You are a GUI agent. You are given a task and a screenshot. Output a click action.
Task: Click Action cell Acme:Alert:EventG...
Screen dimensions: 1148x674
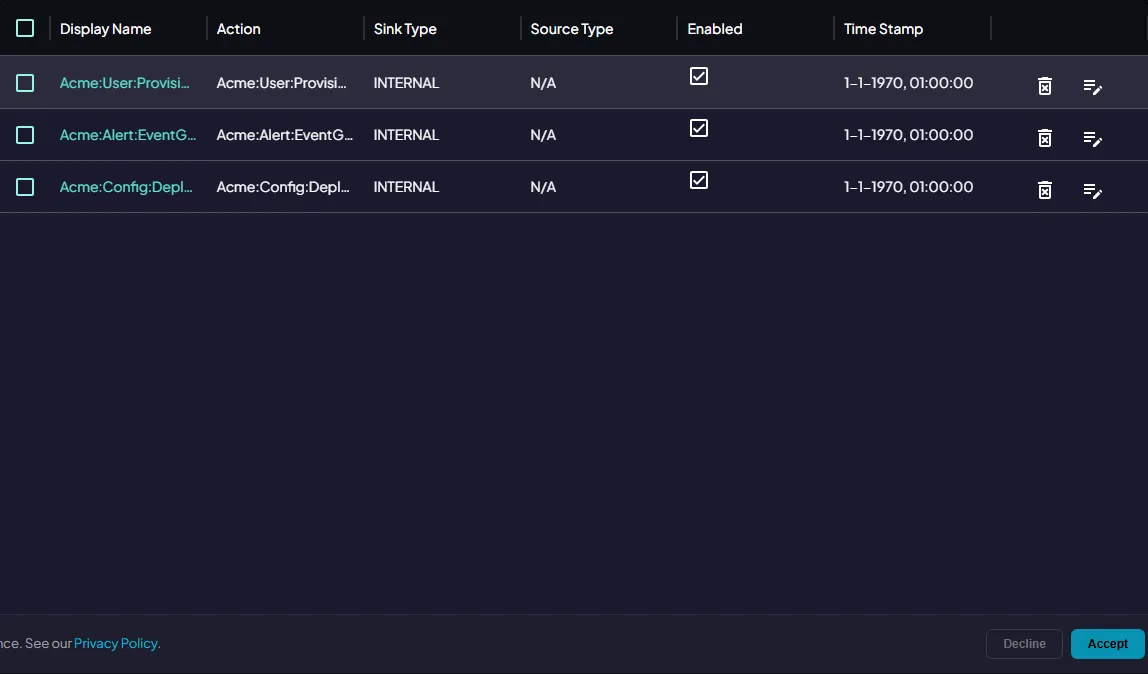tap(284, 135)
